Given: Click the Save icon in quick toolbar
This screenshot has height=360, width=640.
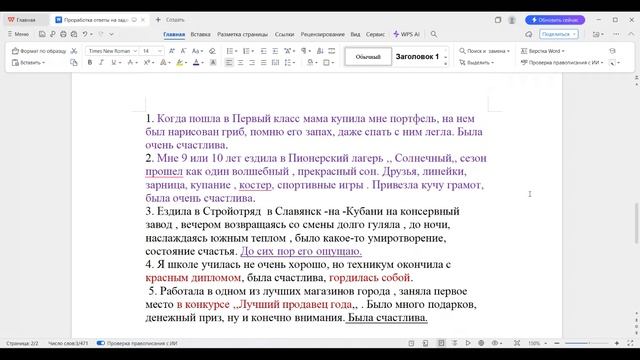Looking at the screenshot, I should click(42, 34).
